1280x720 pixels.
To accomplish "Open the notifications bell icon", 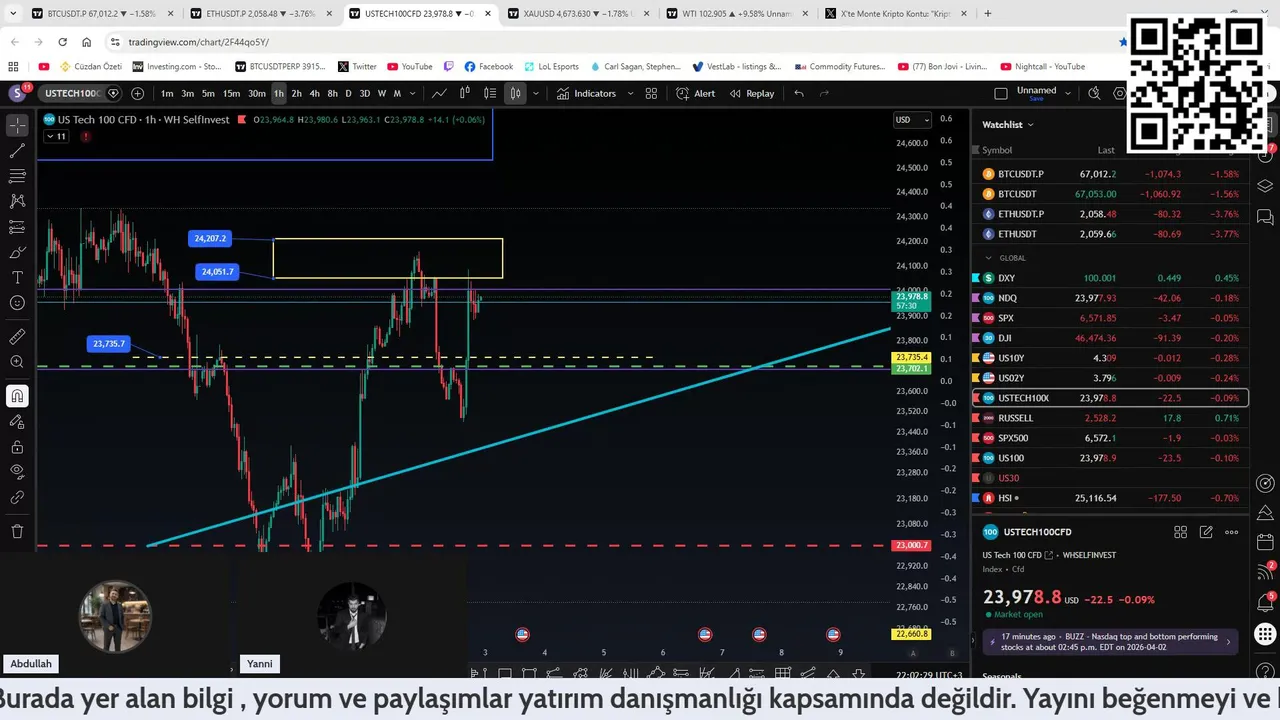I will pyautogui.click(x=1265, y=602).
